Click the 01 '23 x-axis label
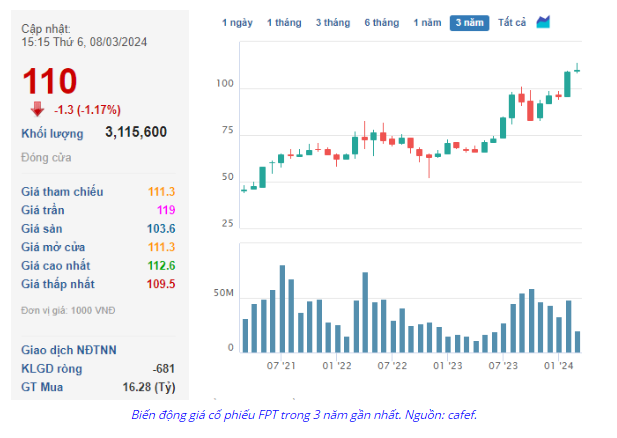 (448, 366)
